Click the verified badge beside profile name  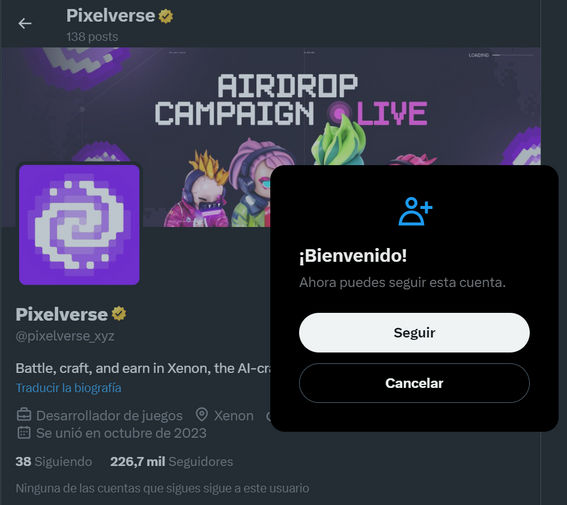[119, 314]
